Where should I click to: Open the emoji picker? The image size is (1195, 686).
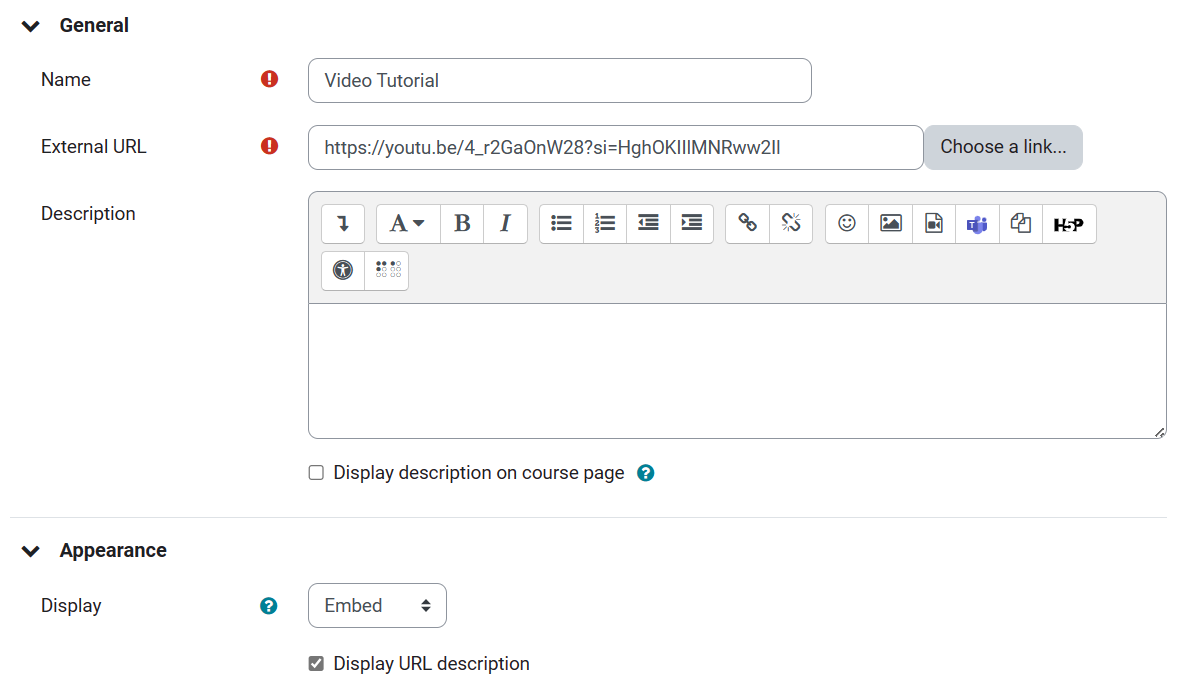847,224
